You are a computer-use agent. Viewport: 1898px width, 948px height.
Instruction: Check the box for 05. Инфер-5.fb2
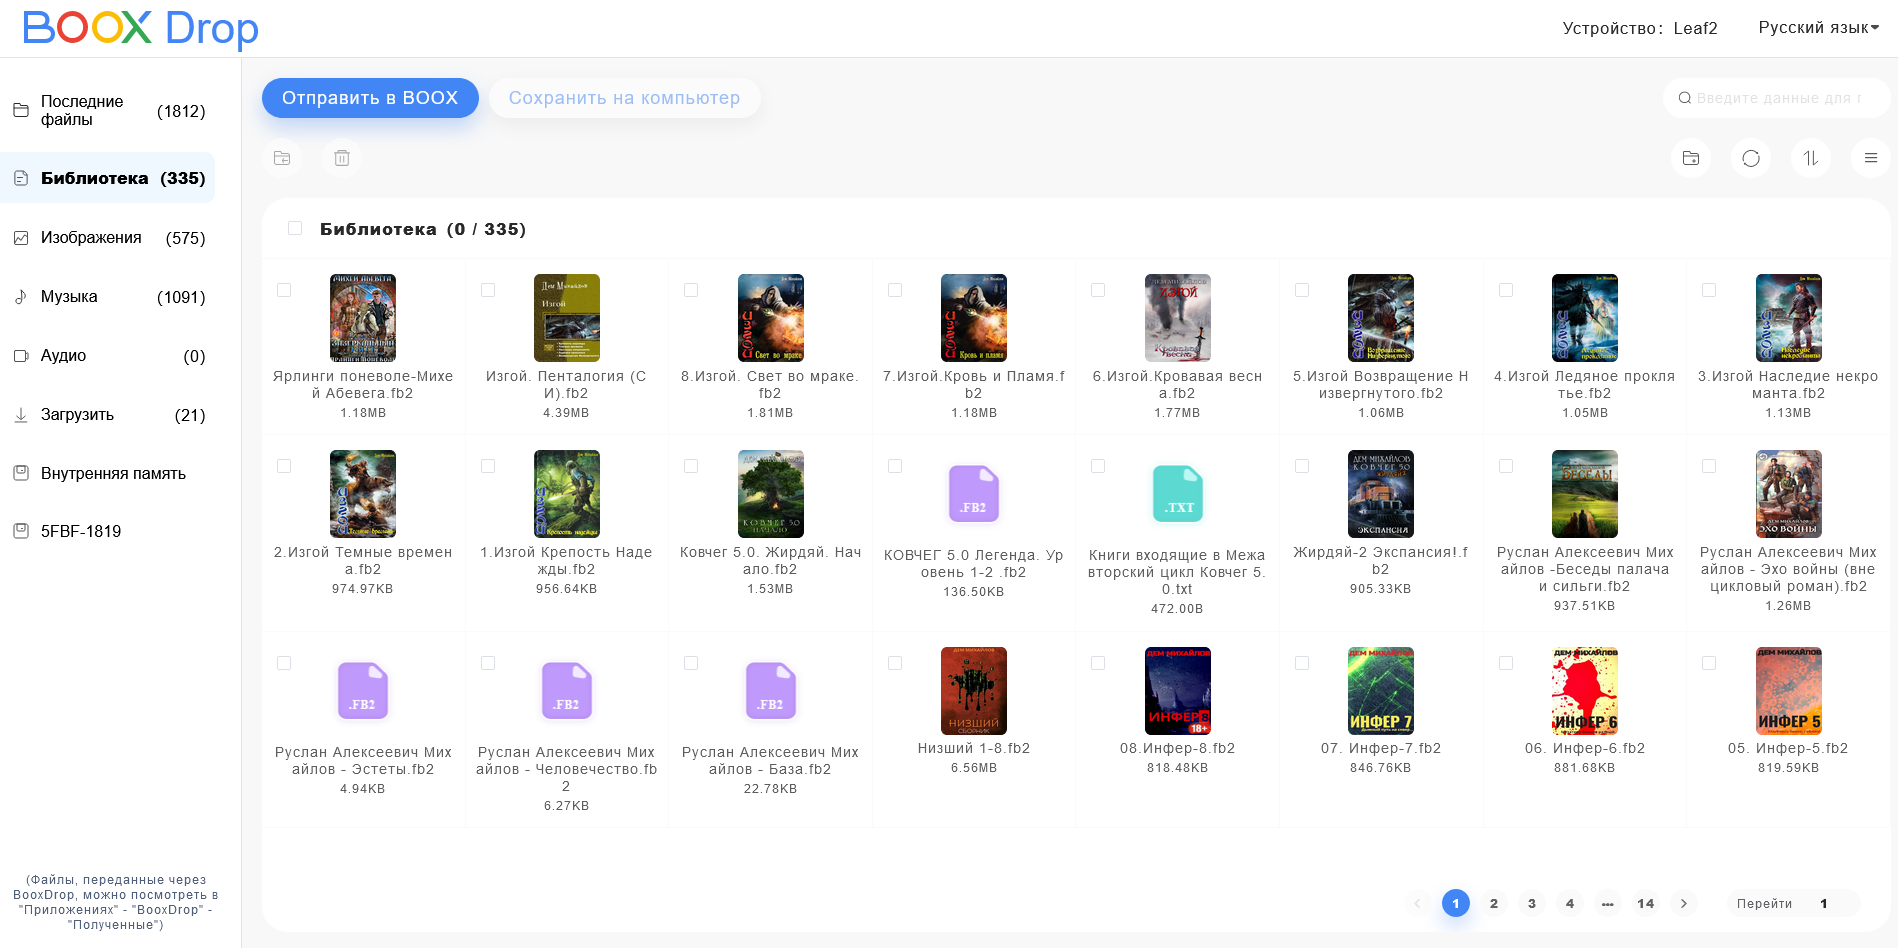pyautogui.click(x=1709, y=663)
